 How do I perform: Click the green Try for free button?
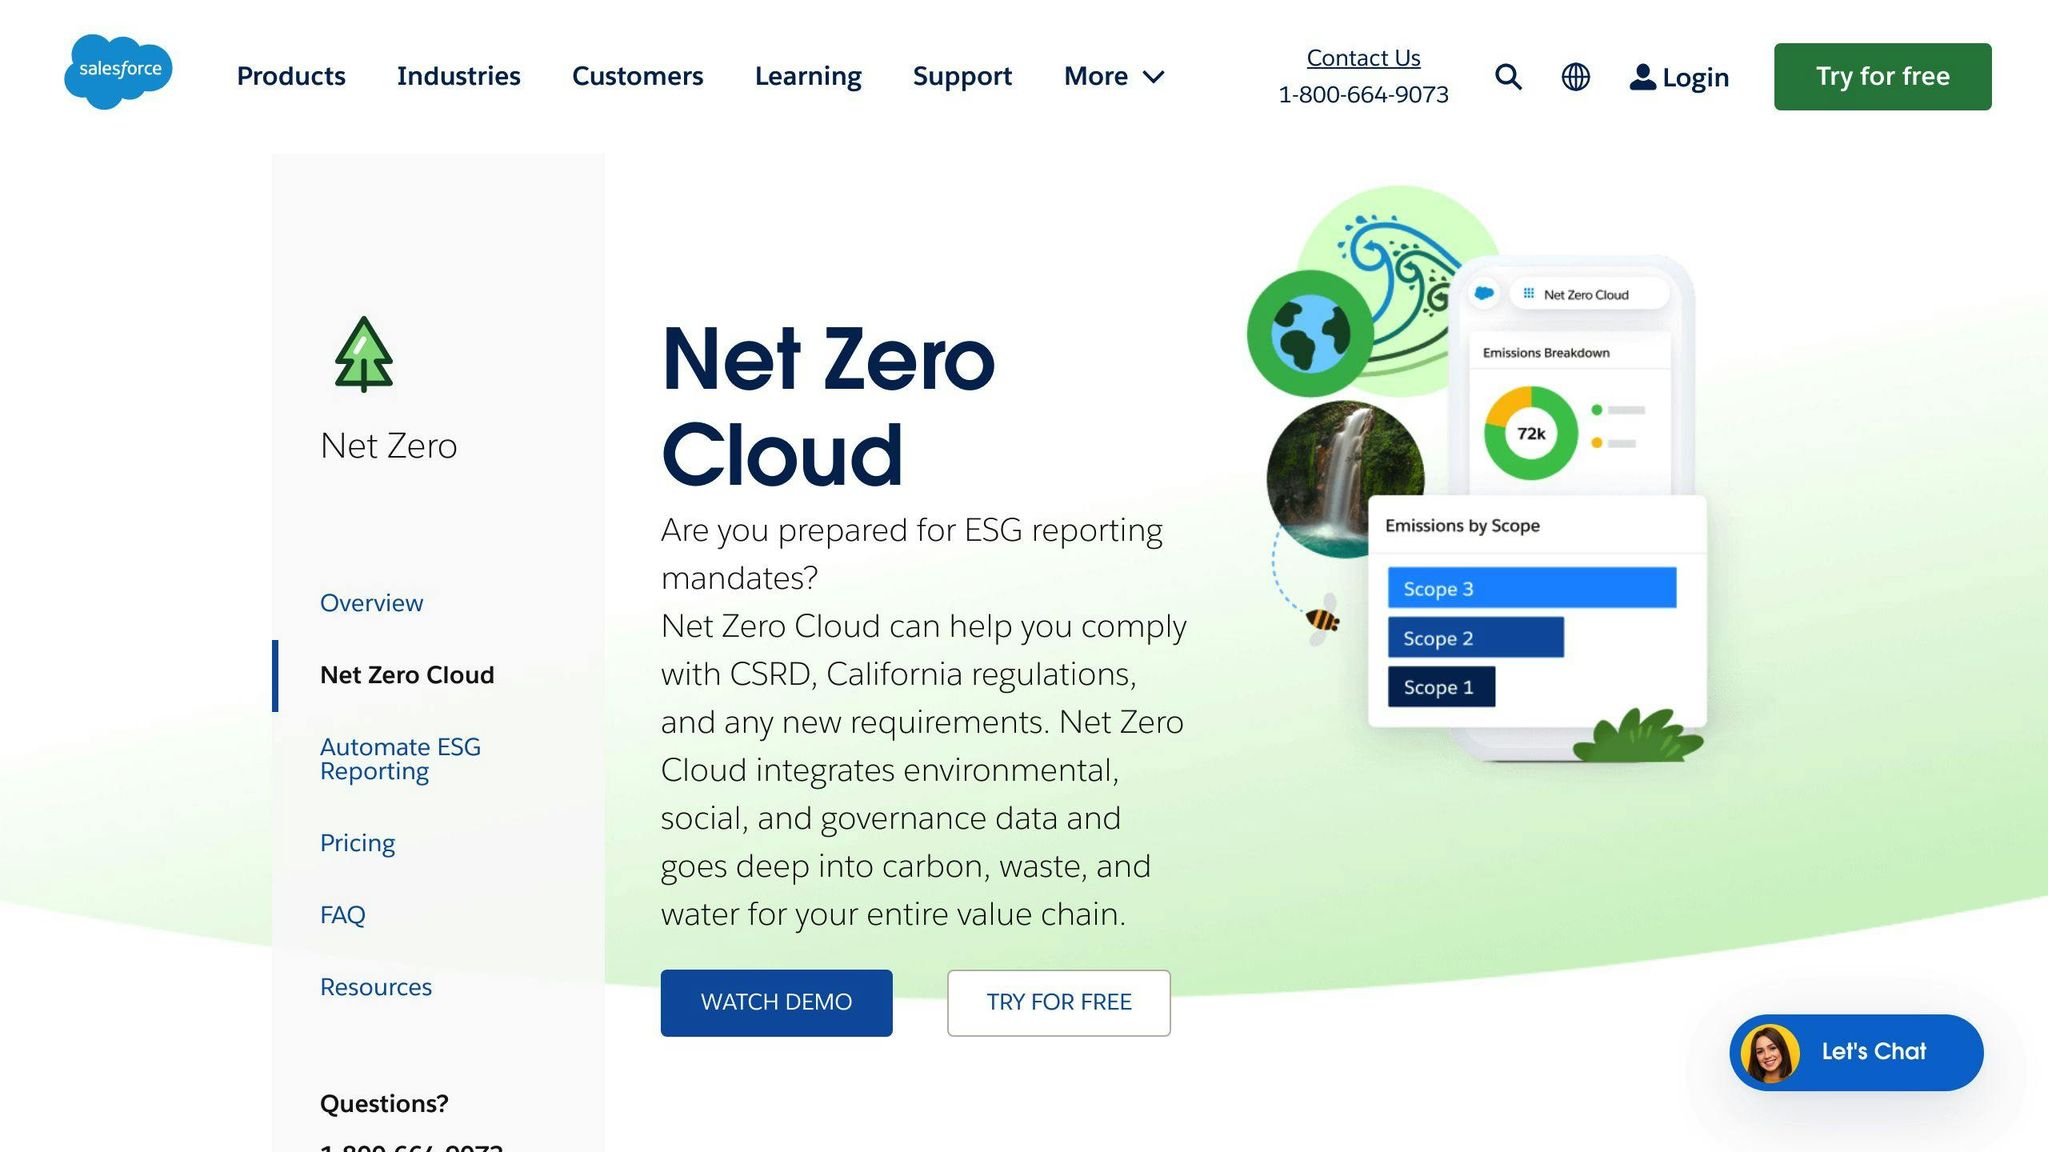[1882, 77]
